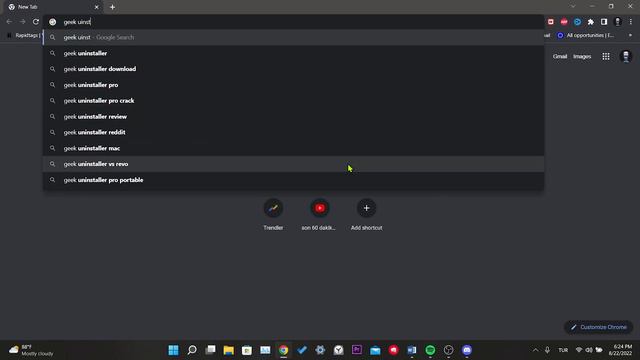Select suggestion 'geek uninstaller reddit'
Screen dimensions: 640x360
click(293, 132)
